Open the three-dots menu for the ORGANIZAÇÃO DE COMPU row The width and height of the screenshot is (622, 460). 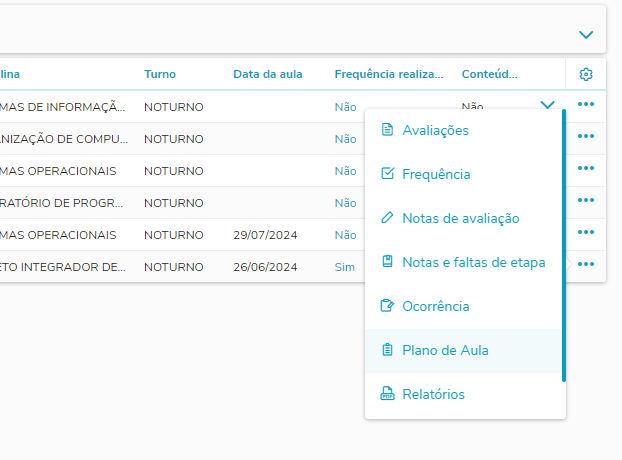(x=586, y=137)
